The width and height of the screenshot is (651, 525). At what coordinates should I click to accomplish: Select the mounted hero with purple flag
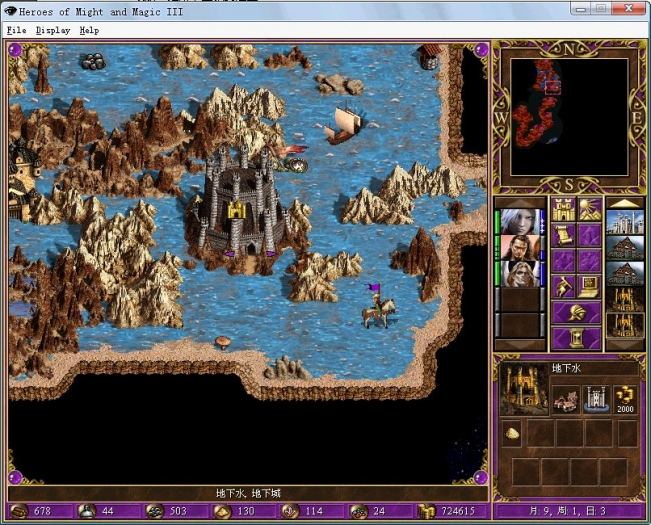click(378, 306)
